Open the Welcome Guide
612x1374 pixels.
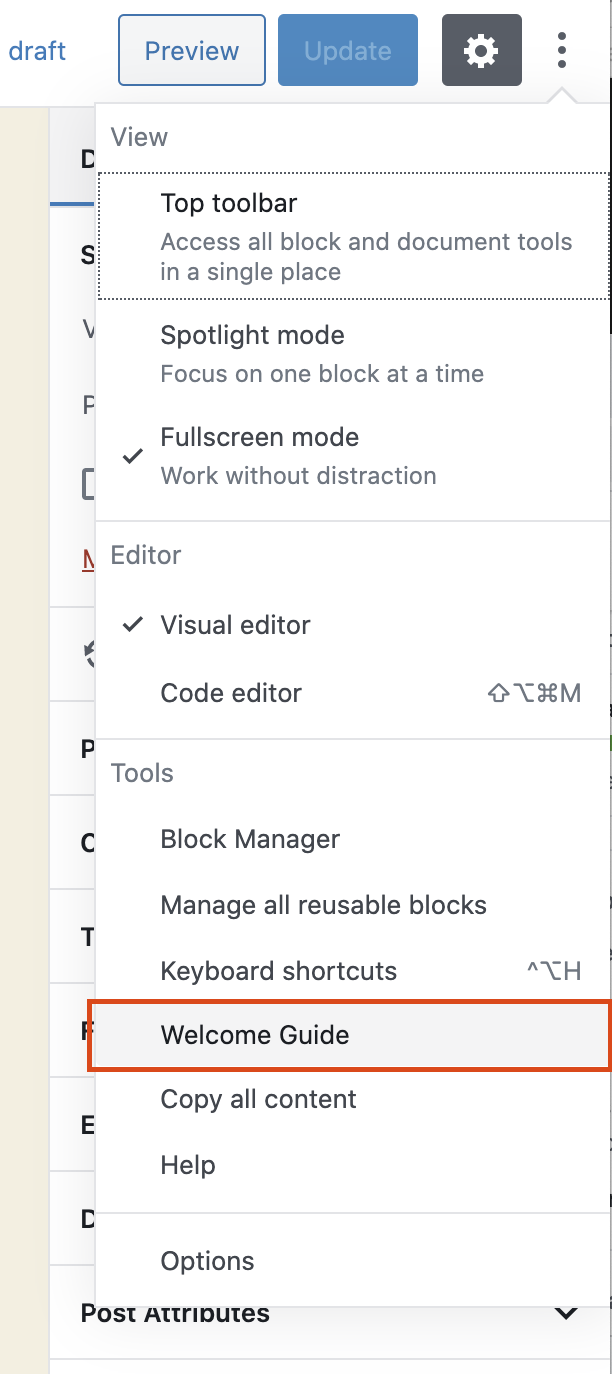pyautogui.click(x=255, y=1035)
